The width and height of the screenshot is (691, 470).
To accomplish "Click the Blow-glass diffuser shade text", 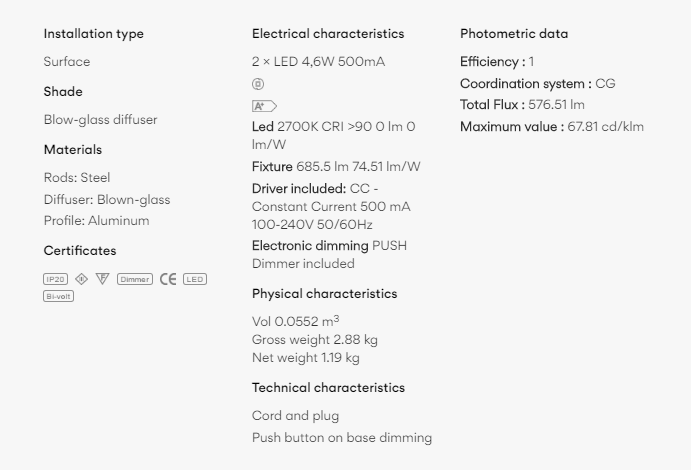I will pos(100,120).
